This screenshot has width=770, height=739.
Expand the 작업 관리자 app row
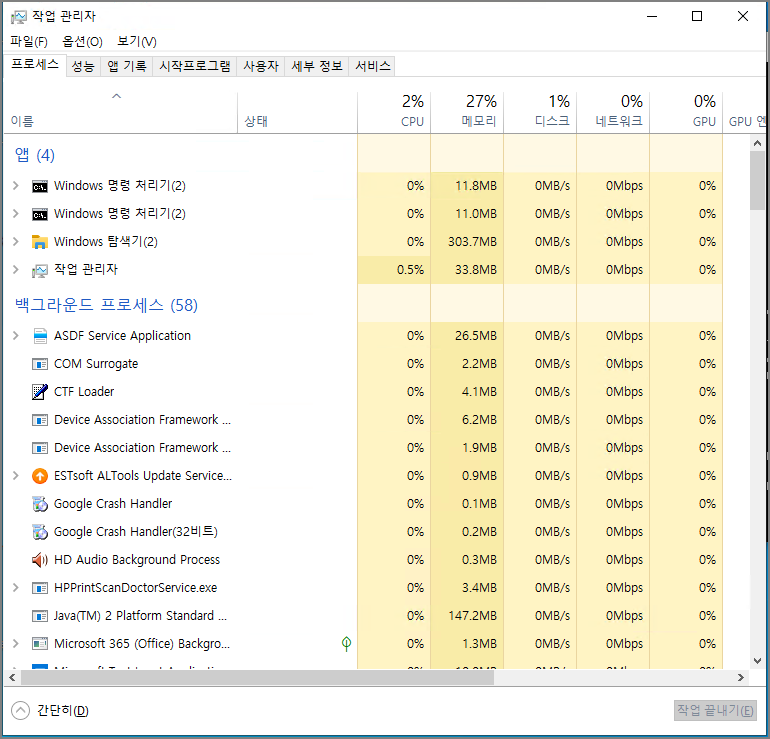[x=16, y=270]
